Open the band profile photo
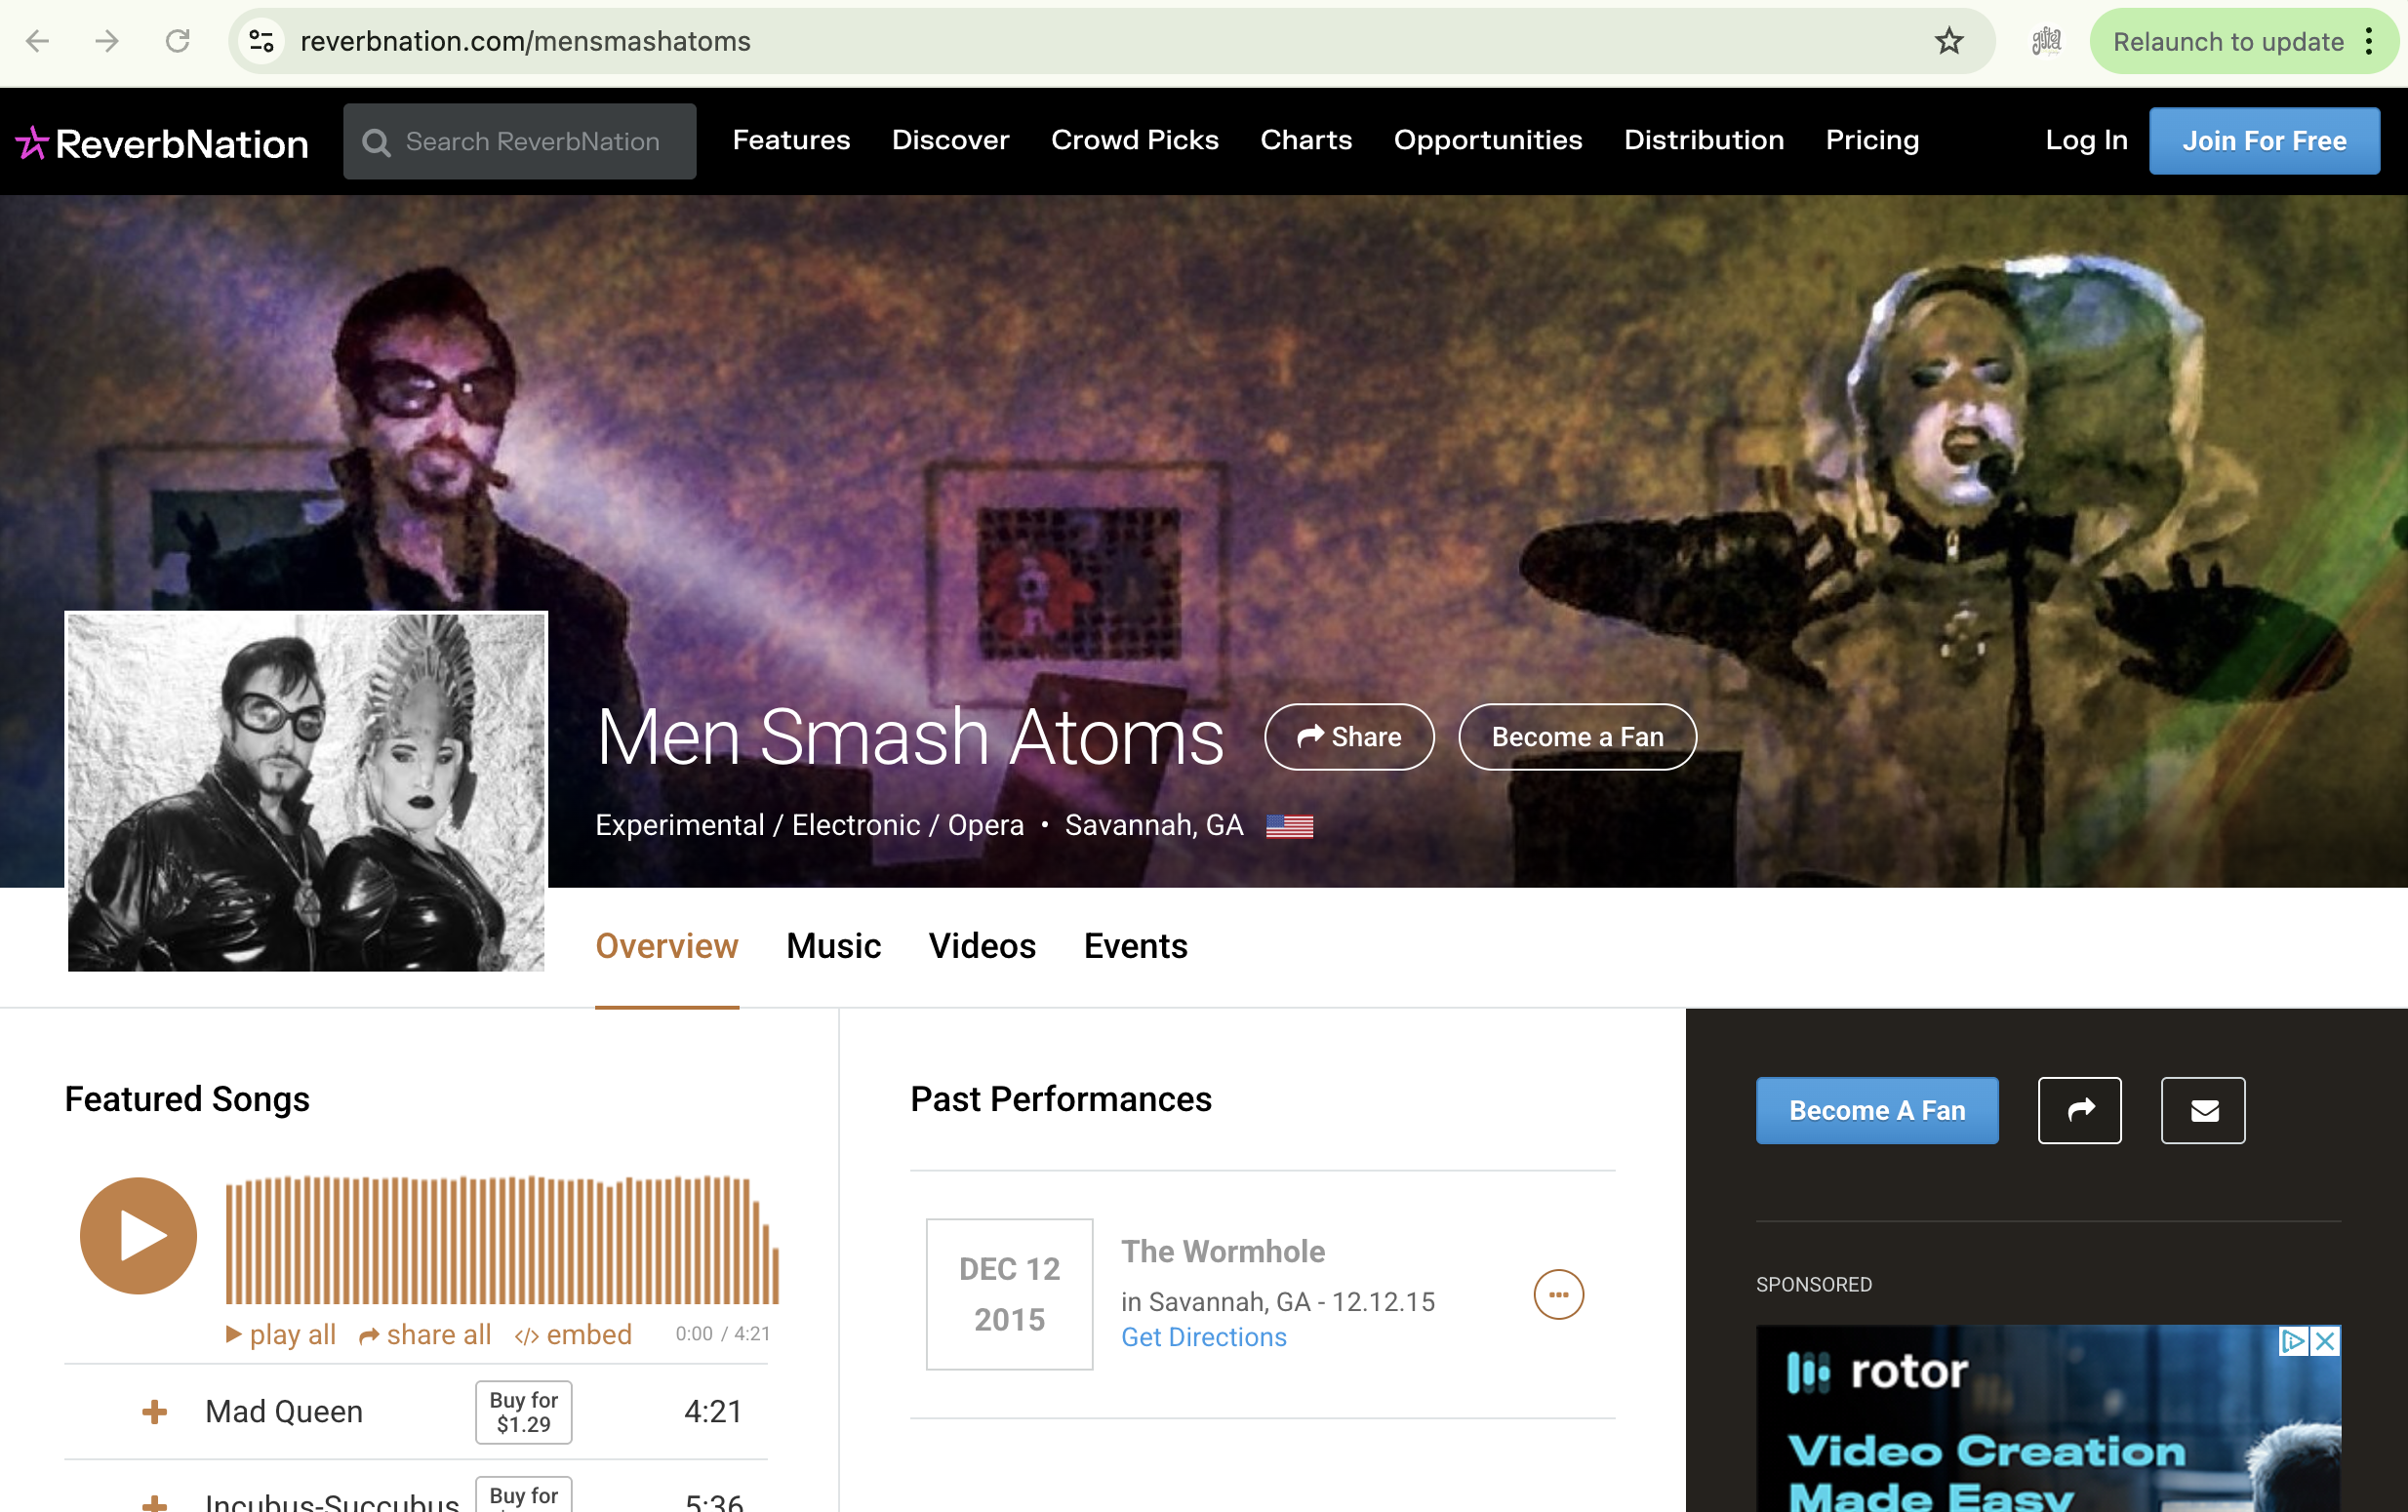 [x=306, y=791]
